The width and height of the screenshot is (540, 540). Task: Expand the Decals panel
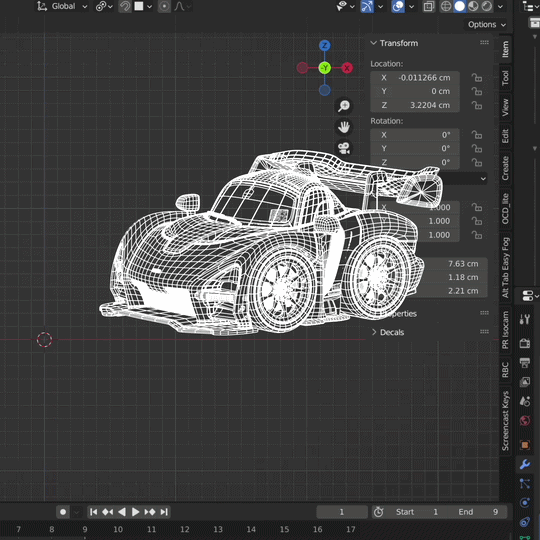[374, 332]
